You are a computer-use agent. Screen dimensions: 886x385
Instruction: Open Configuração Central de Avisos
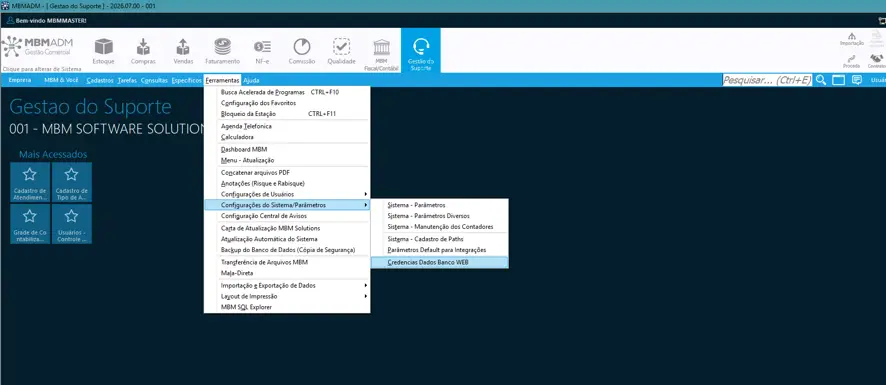(x=287, y=216)
